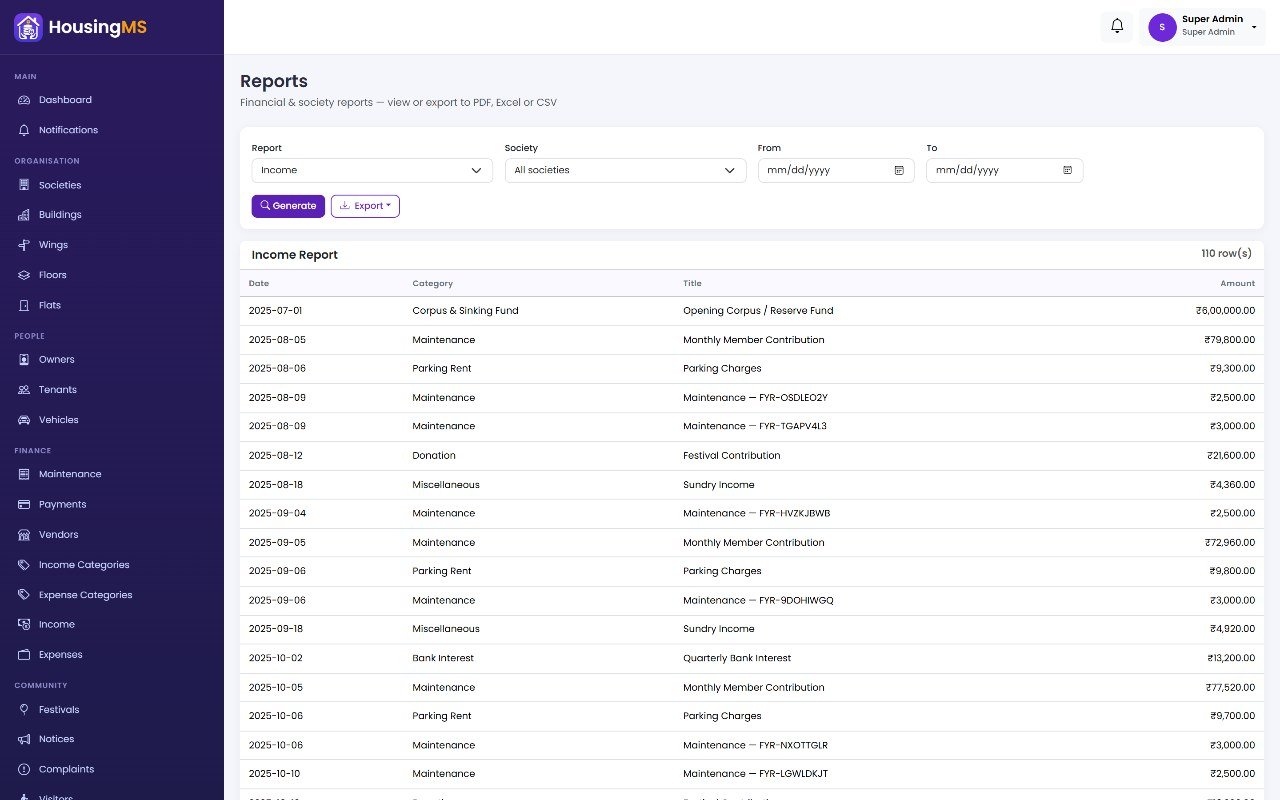Click the 2025-07-01 date cell
This screenshot has height=800, width=1280.
[275, 311]
